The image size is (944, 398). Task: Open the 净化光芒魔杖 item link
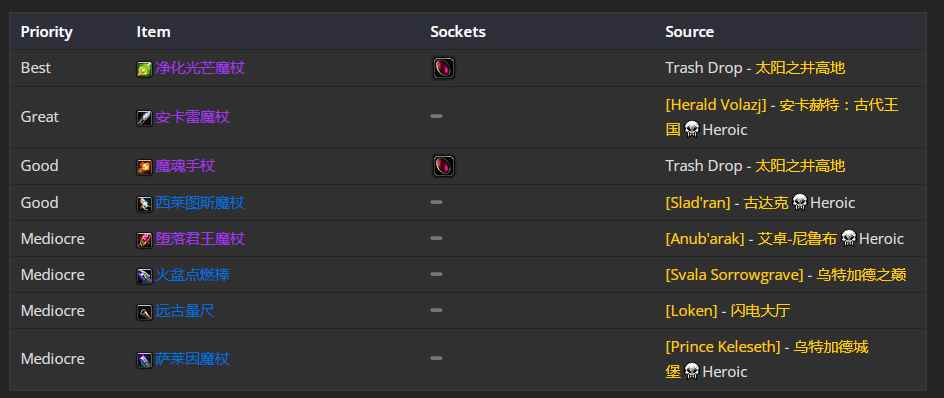pos(200,67)
